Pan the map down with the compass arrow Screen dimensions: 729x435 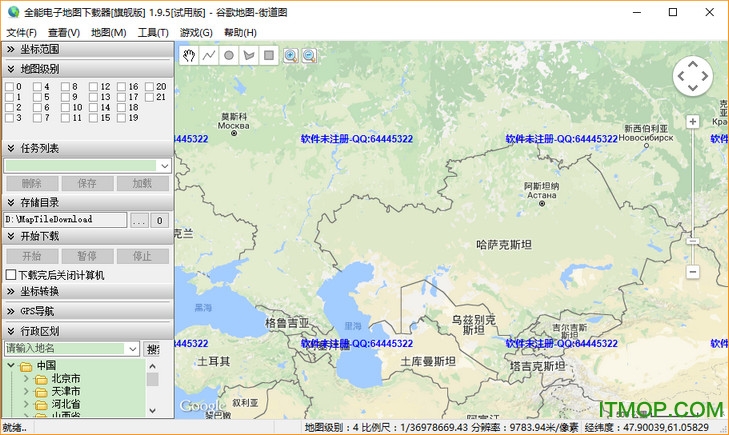point(693,87)
